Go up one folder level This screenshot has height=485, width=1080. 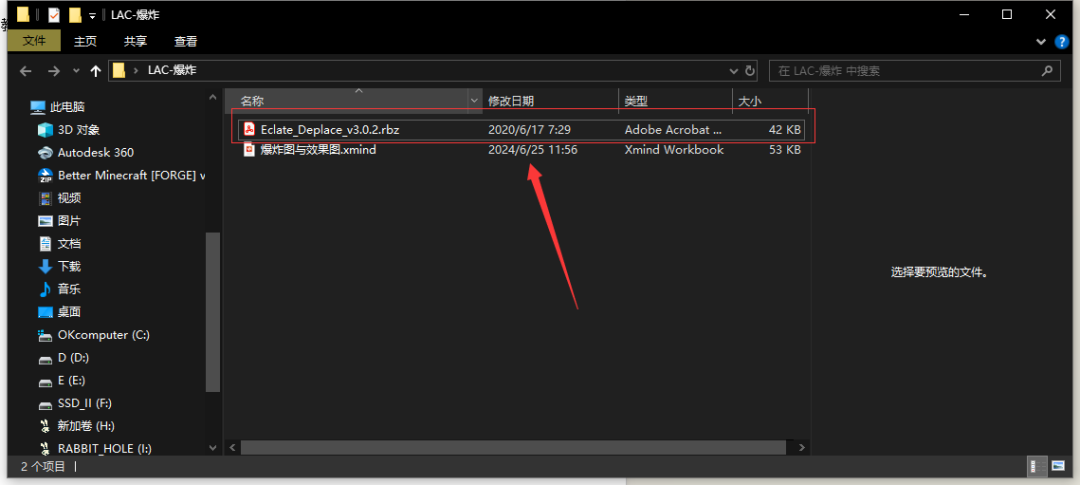(96, 70)
